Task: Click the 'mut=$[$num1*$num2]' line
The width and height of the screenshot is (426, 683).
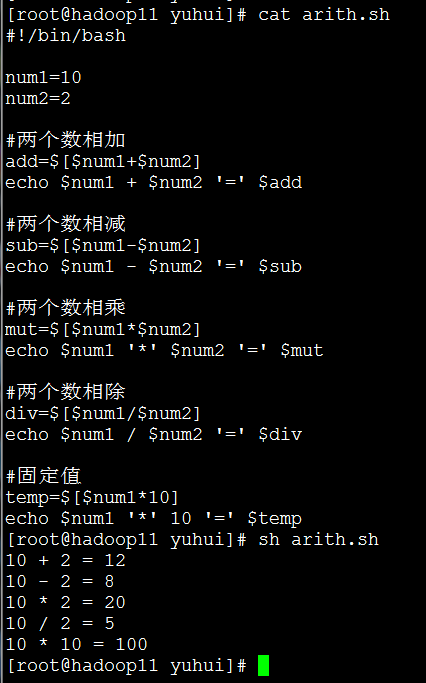Action: (x=103, y=330)
